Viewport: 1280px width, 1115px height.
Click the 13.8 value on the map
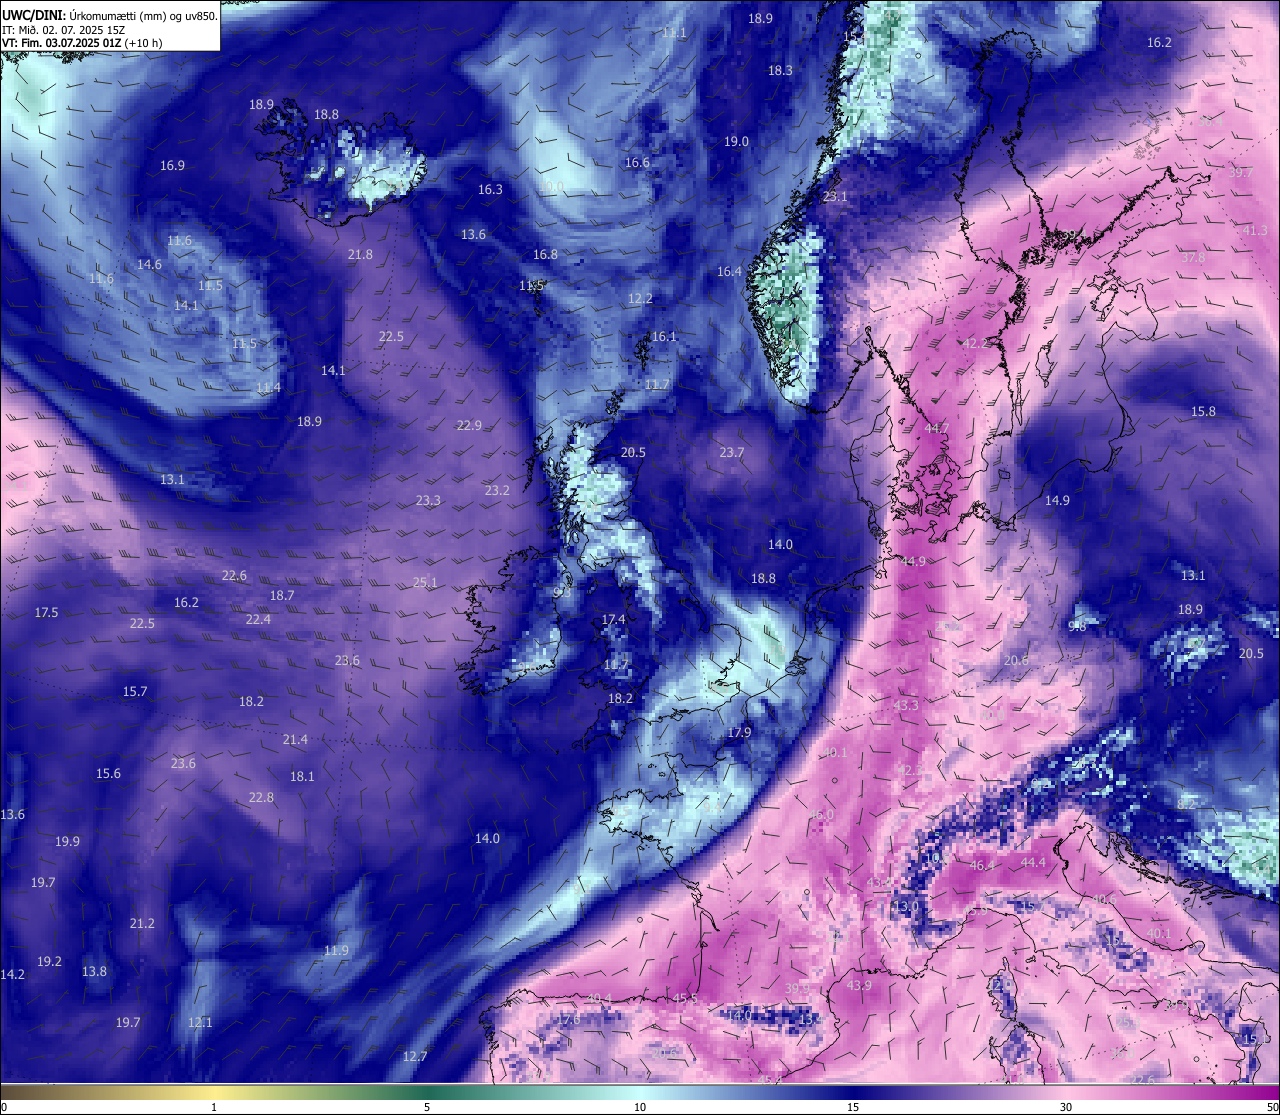pyautogui.click(x=94, y=971)
